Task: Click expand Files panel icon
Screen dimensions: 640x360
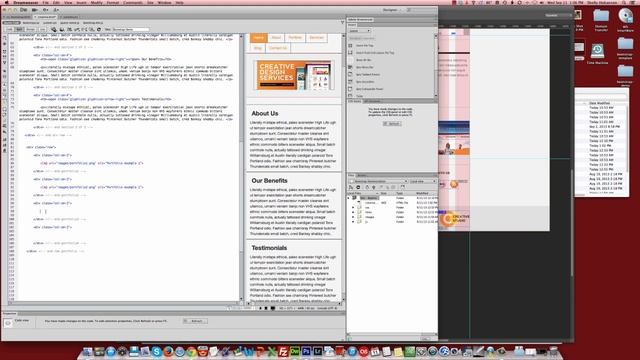Action: [402, 187]
